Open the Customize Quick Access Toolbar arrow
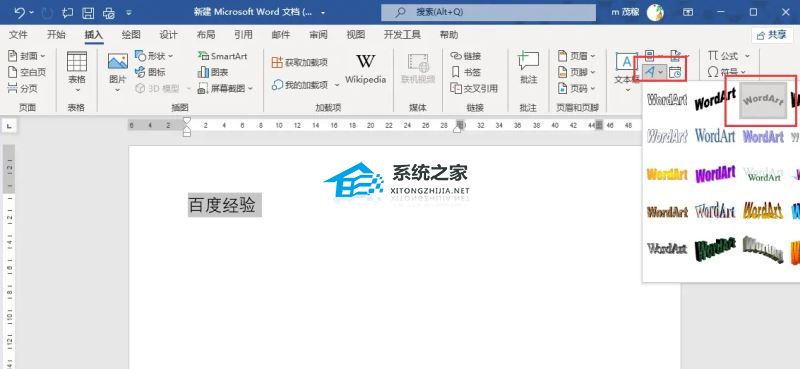The height and width of the screenshot is (369, 800). click(129, 12)
